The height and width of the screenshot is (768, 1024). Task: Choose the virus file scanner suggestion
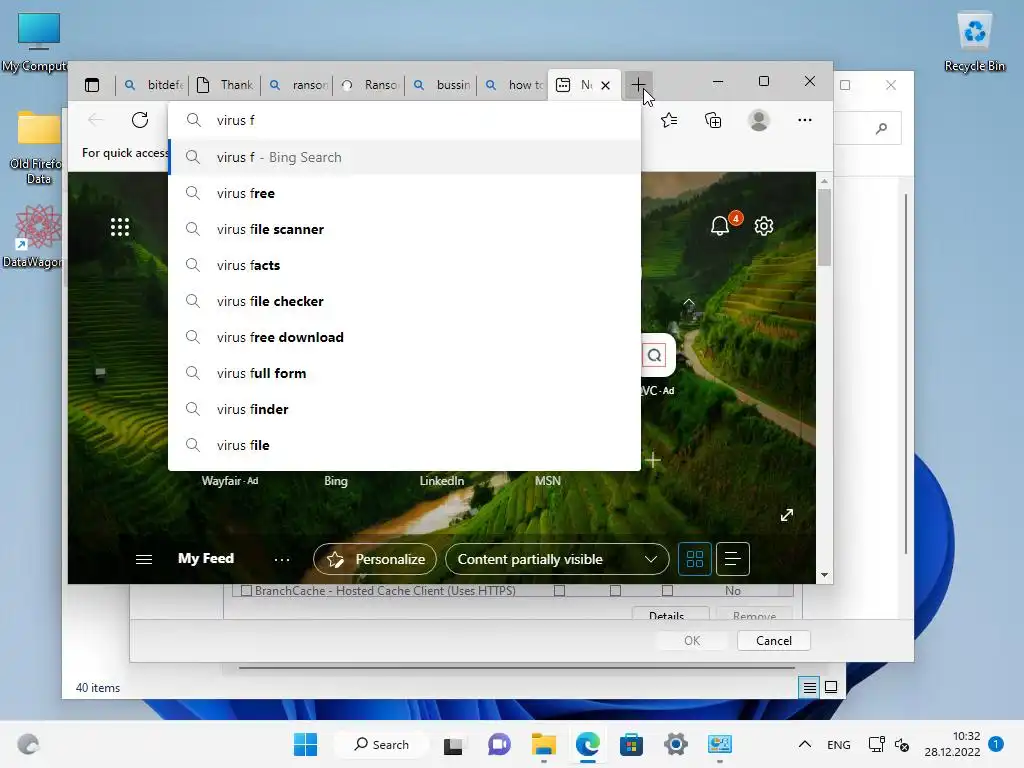click(x=404, y=229)
